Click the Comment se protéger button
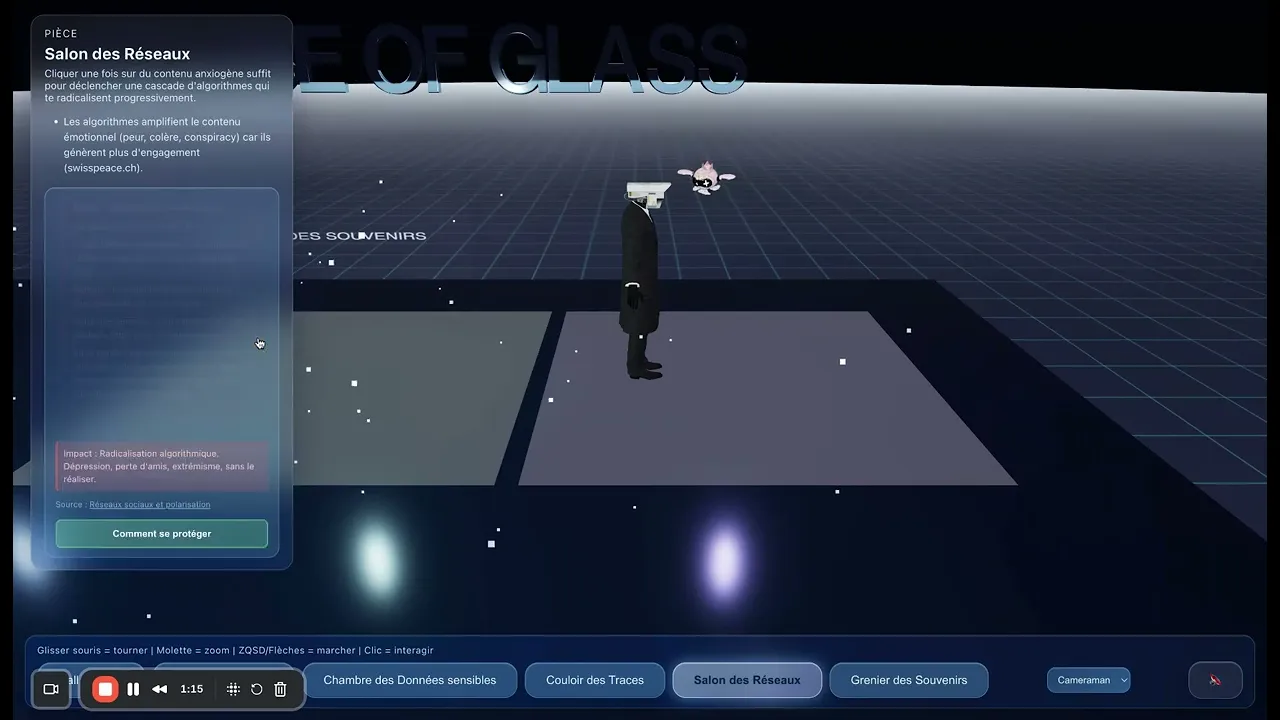1280x720 pixels. pos(162,534)
